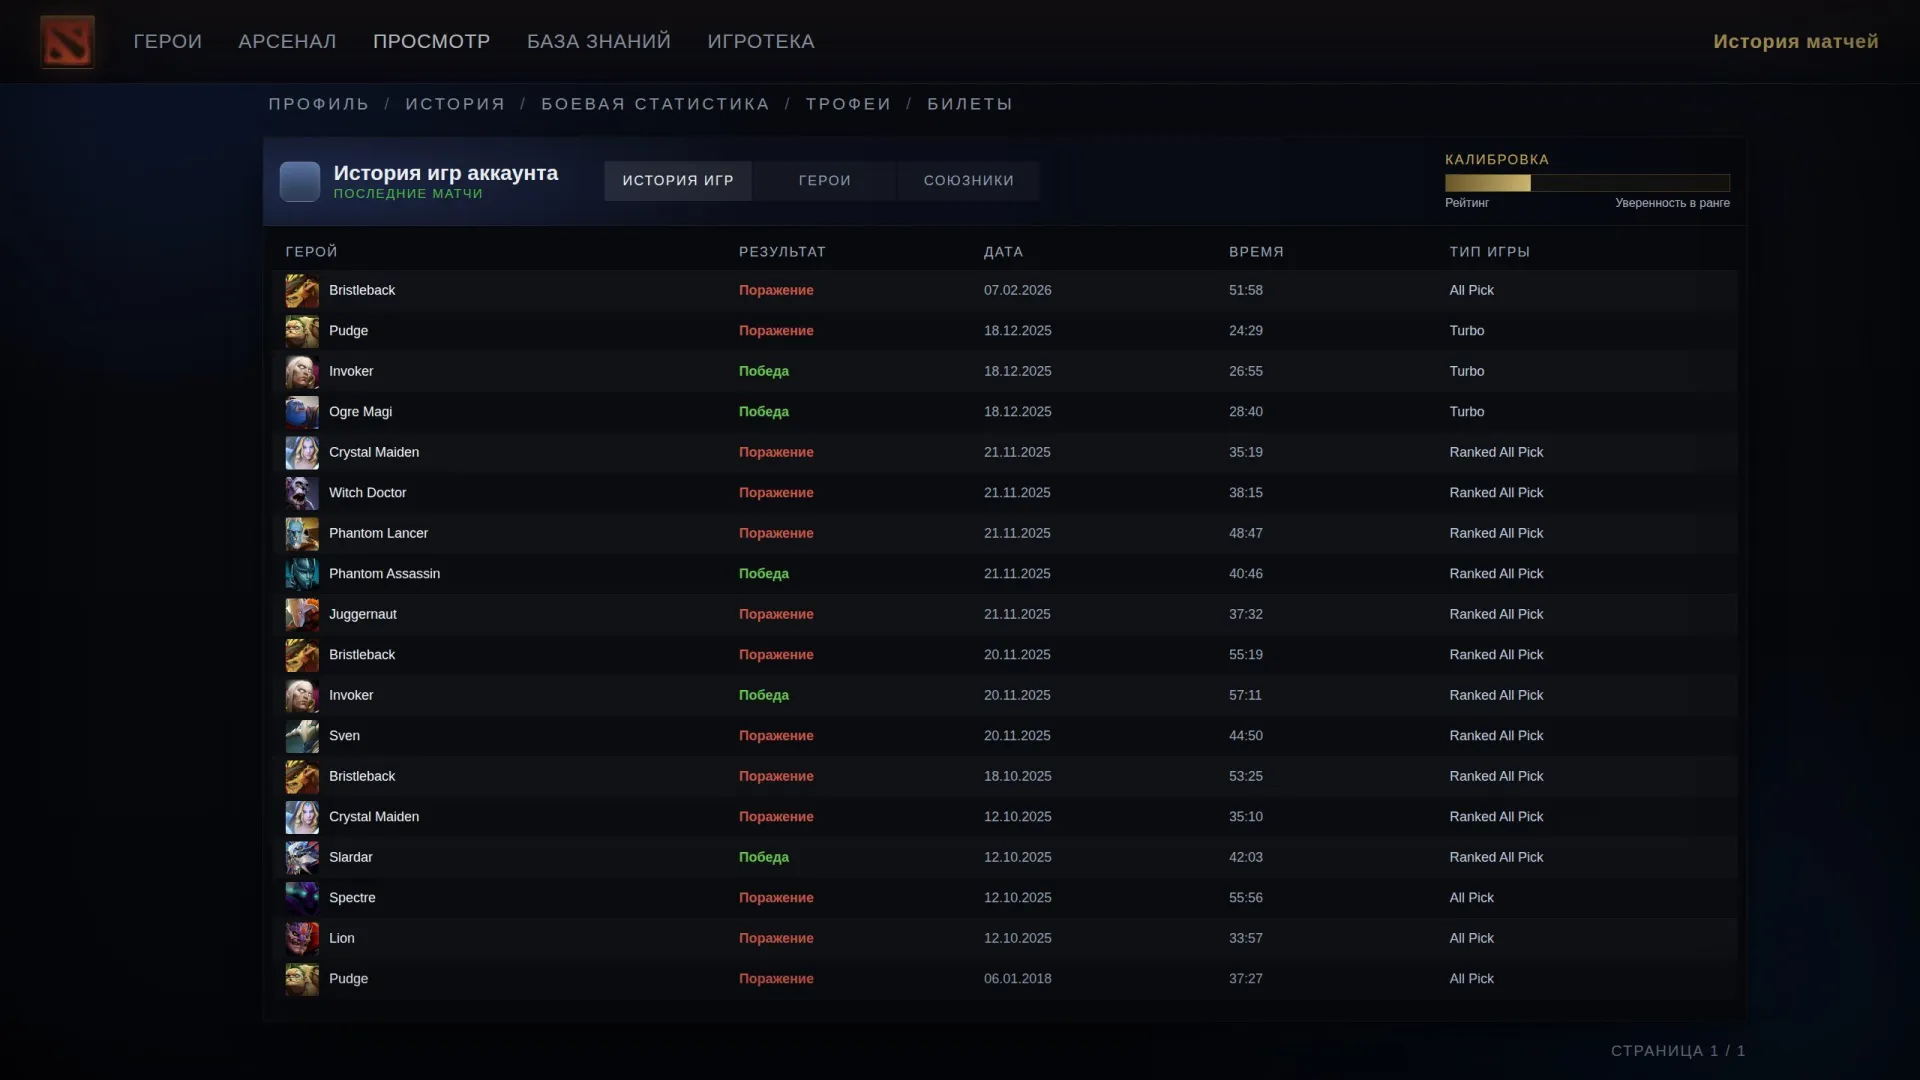
Task: Click the Ogre Magi hero portrait
Action: click(302, 412)
